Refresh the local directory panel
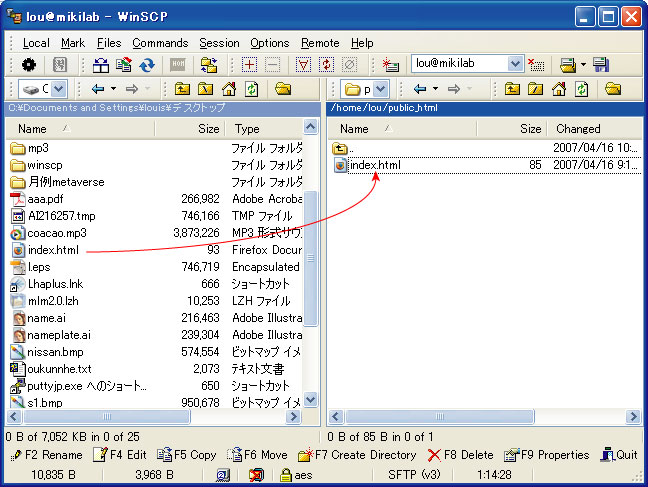The width and height of the screenshot is (648, 487). pyautogui.click(x=252, y=89)
